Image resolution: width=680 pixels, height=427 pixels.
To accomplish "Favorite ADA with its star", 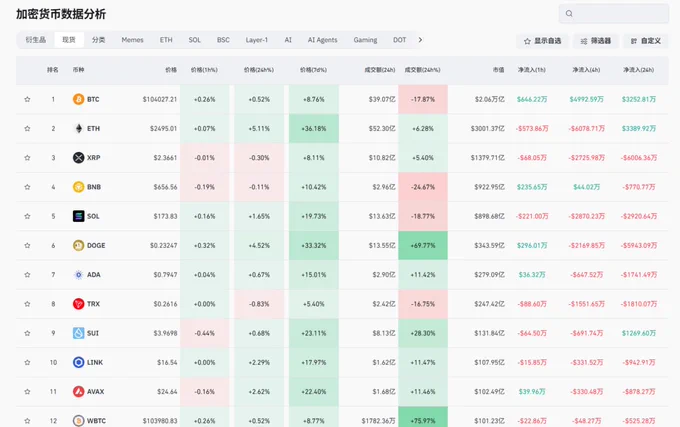I will click(x=27, y=274).
